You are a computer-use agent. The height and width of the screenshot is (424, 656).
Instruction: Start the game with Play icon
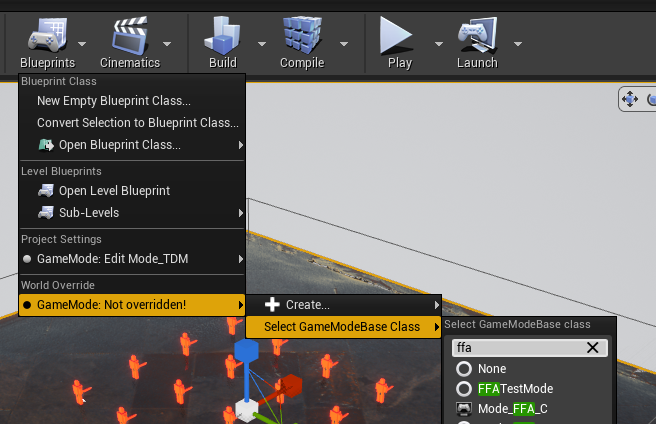click(398, 36)
